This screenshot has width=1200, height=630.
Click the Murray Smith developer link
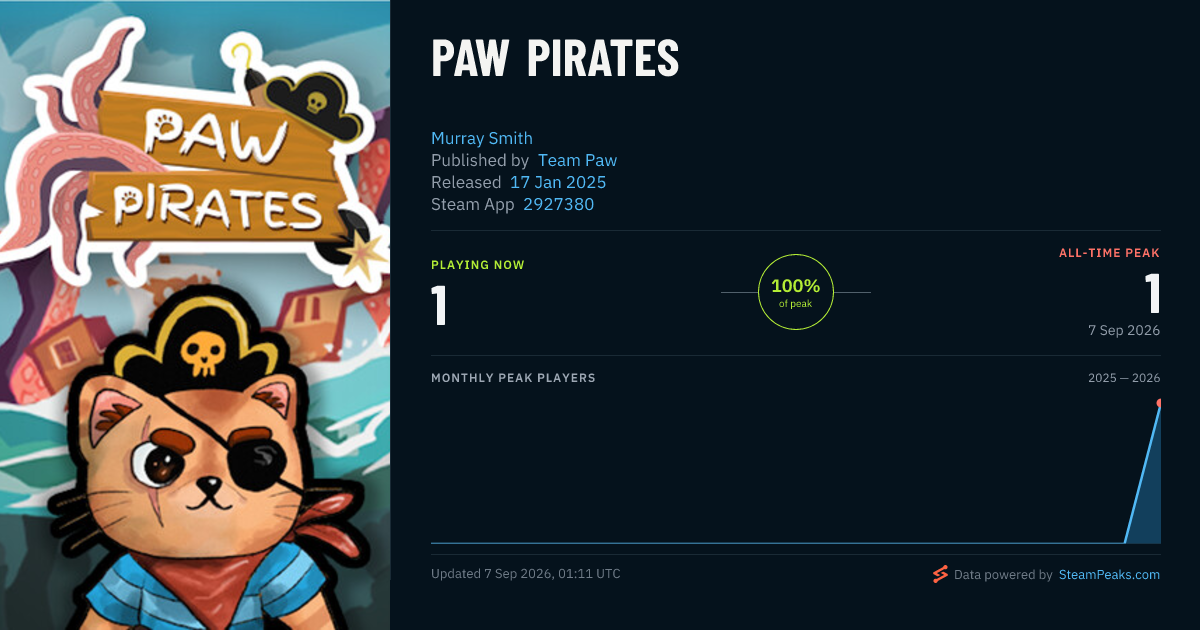(x=482, y=138)
